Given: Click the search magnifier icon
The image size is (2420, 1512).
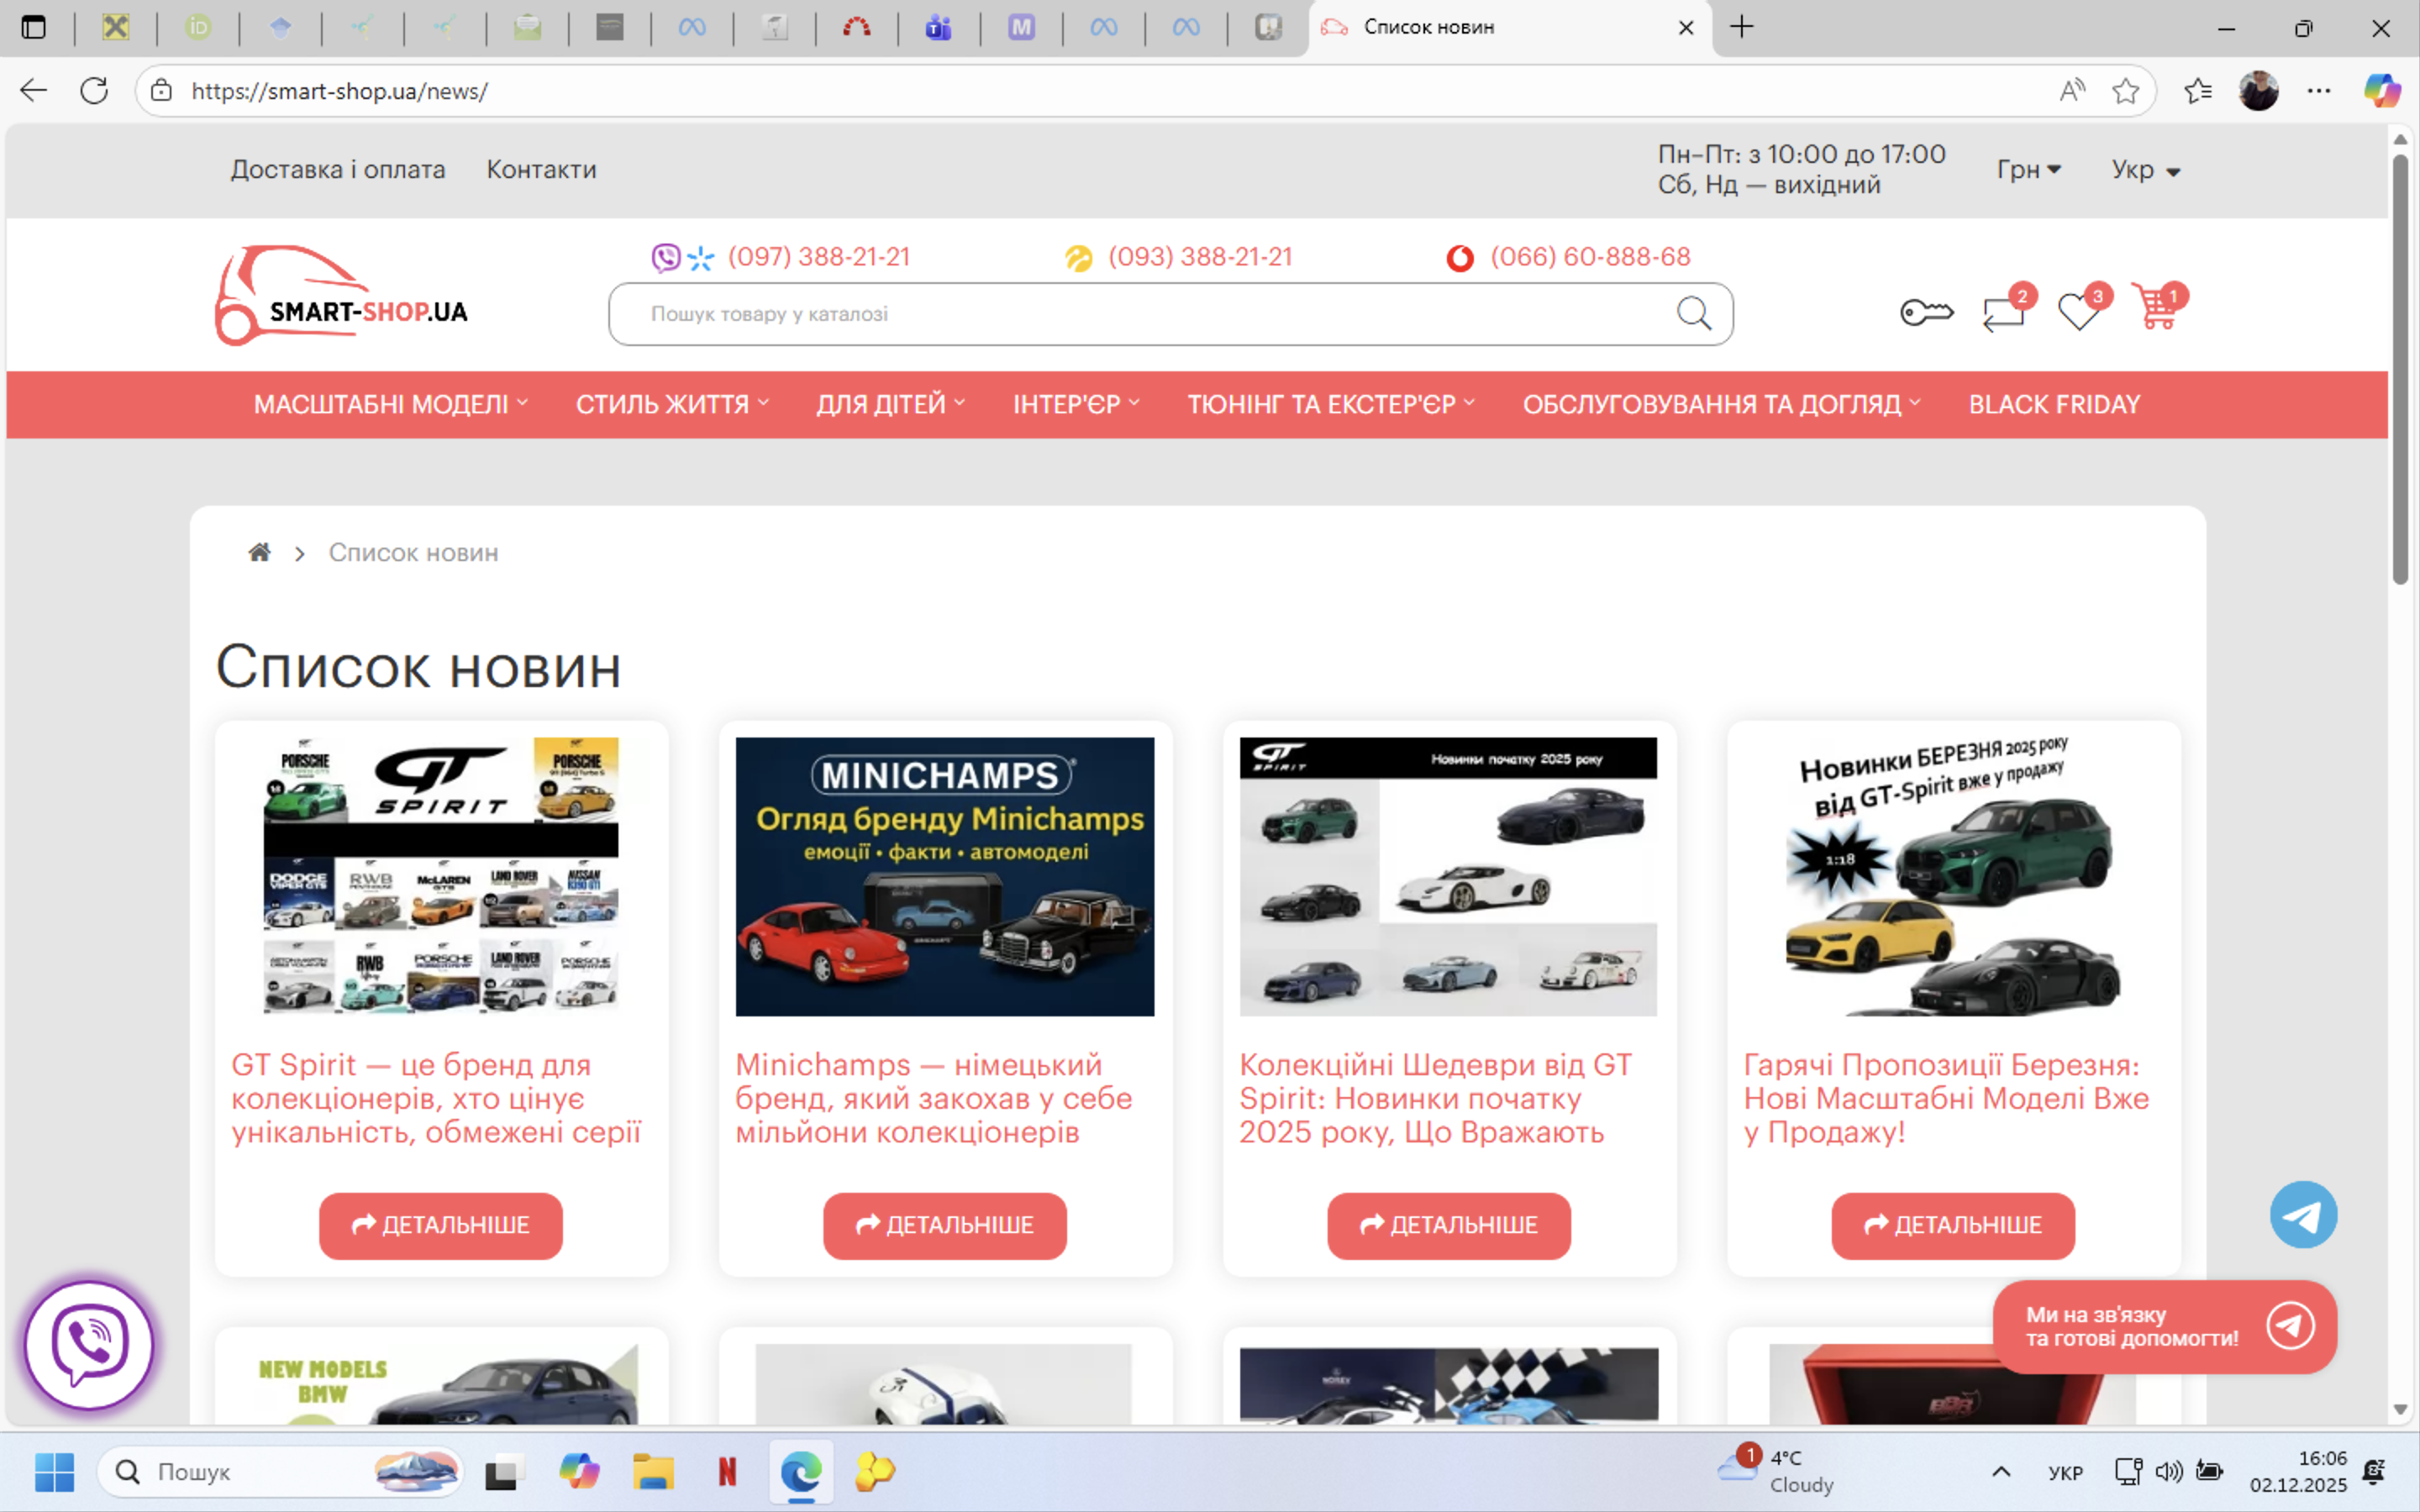Looking at the screenshot, I should 1693,314.
